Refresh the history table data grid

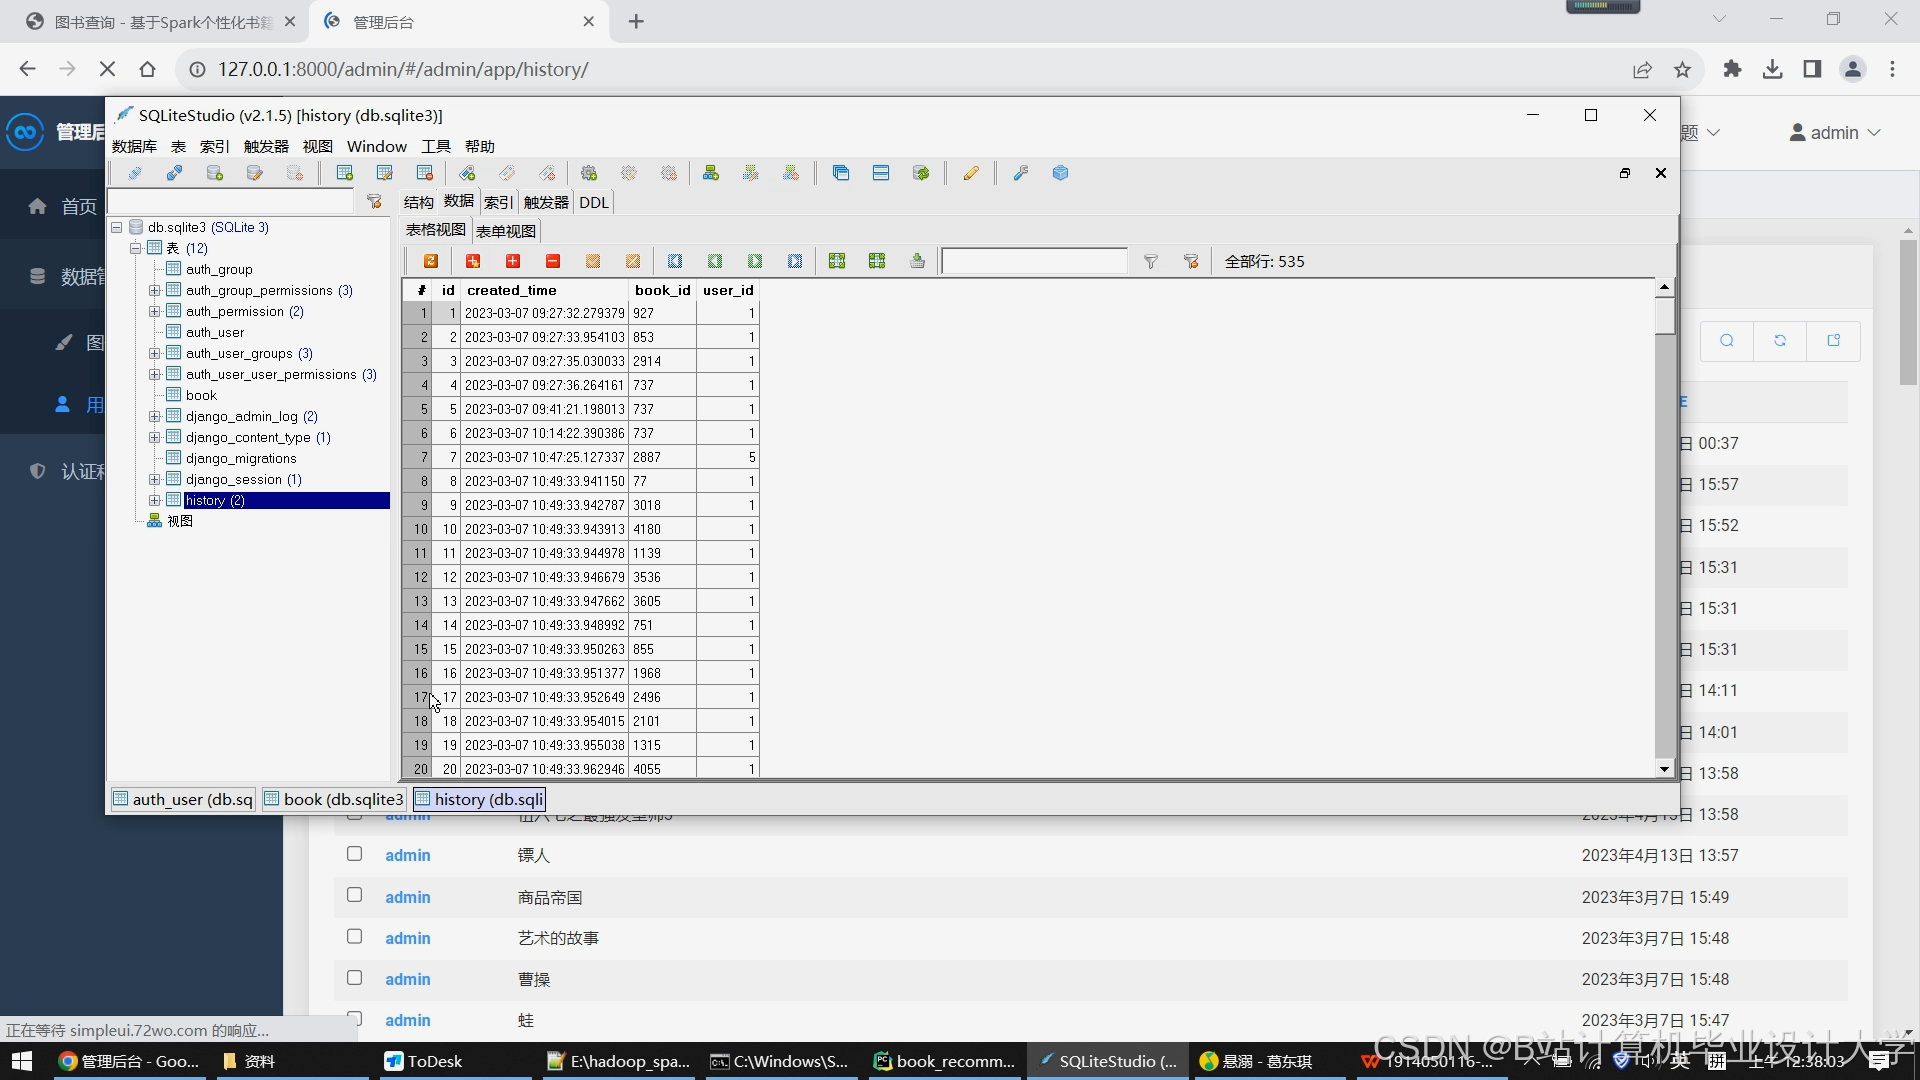(431, 261)
